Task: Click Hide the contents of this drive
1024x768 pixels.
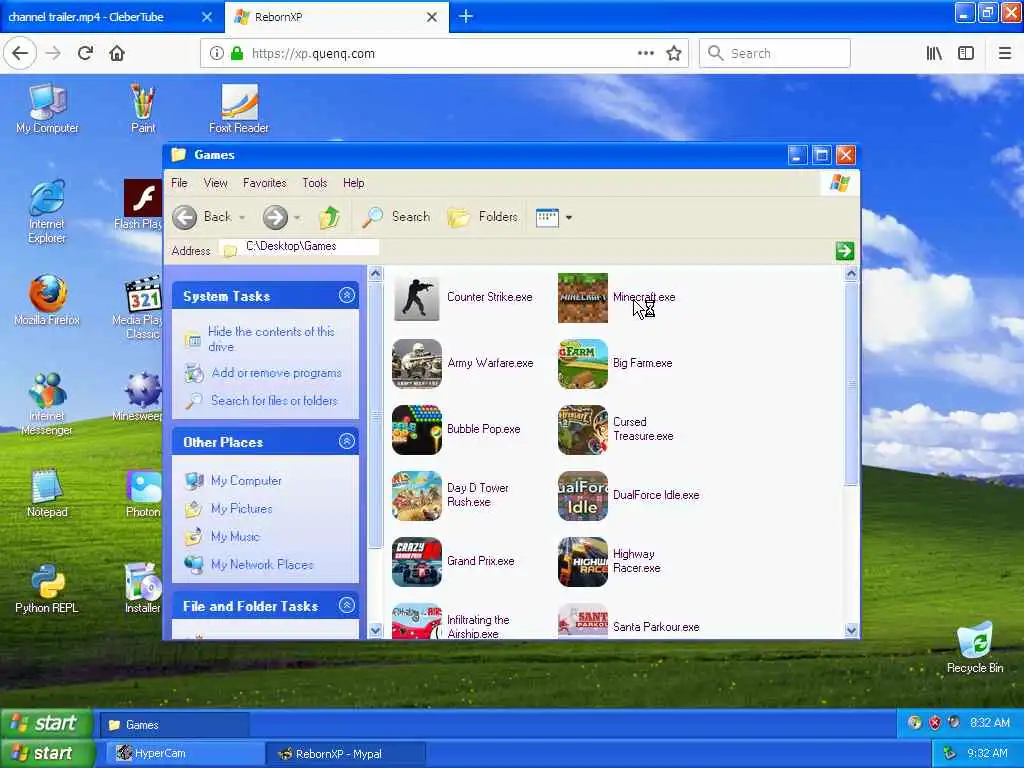Action: [271, 339]
